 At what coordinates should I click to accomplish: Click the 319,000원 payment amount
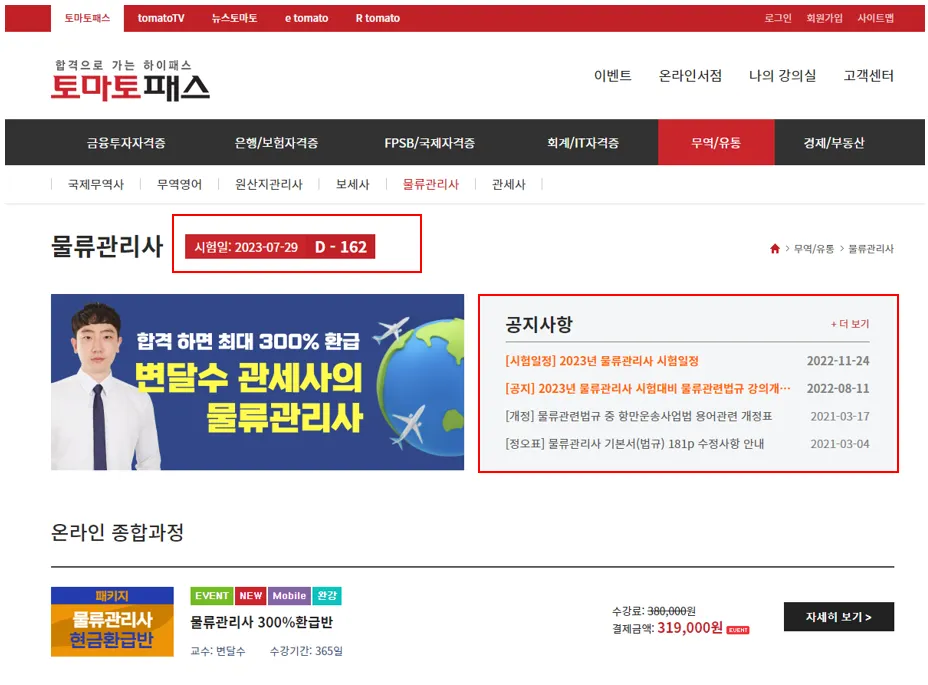tap(690, 628)
